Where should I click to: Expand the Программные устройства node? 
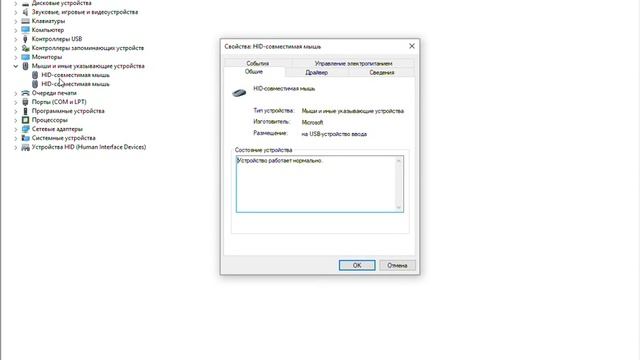pos(16,111)
